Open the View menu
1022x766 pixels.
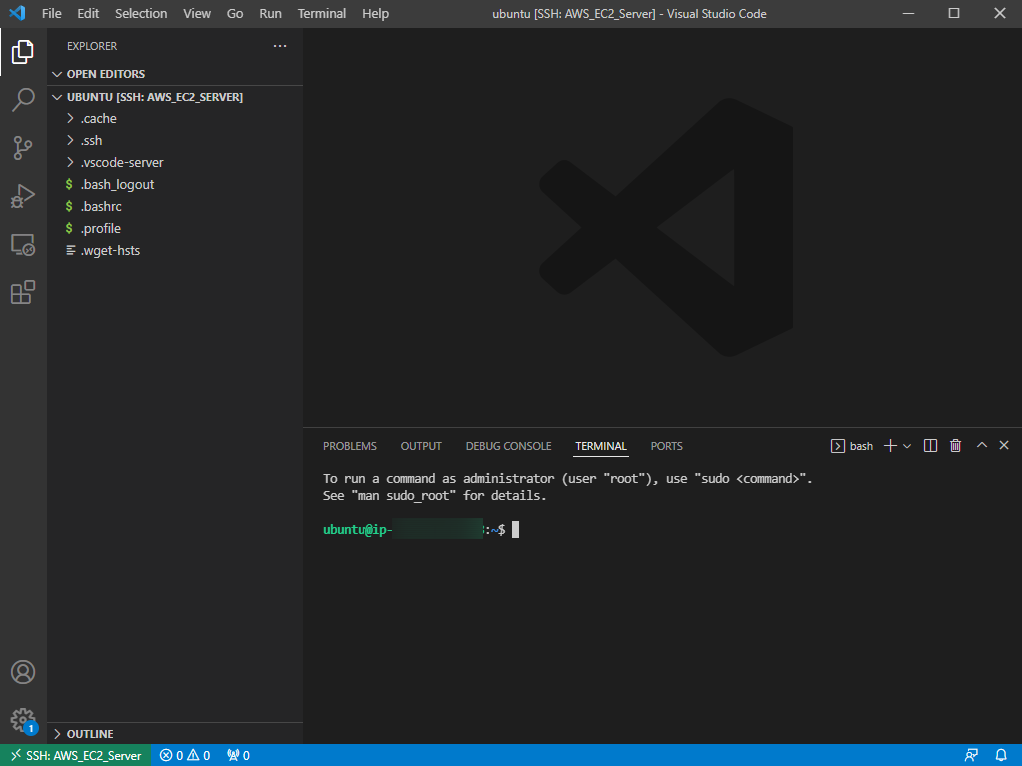[197, 13]
